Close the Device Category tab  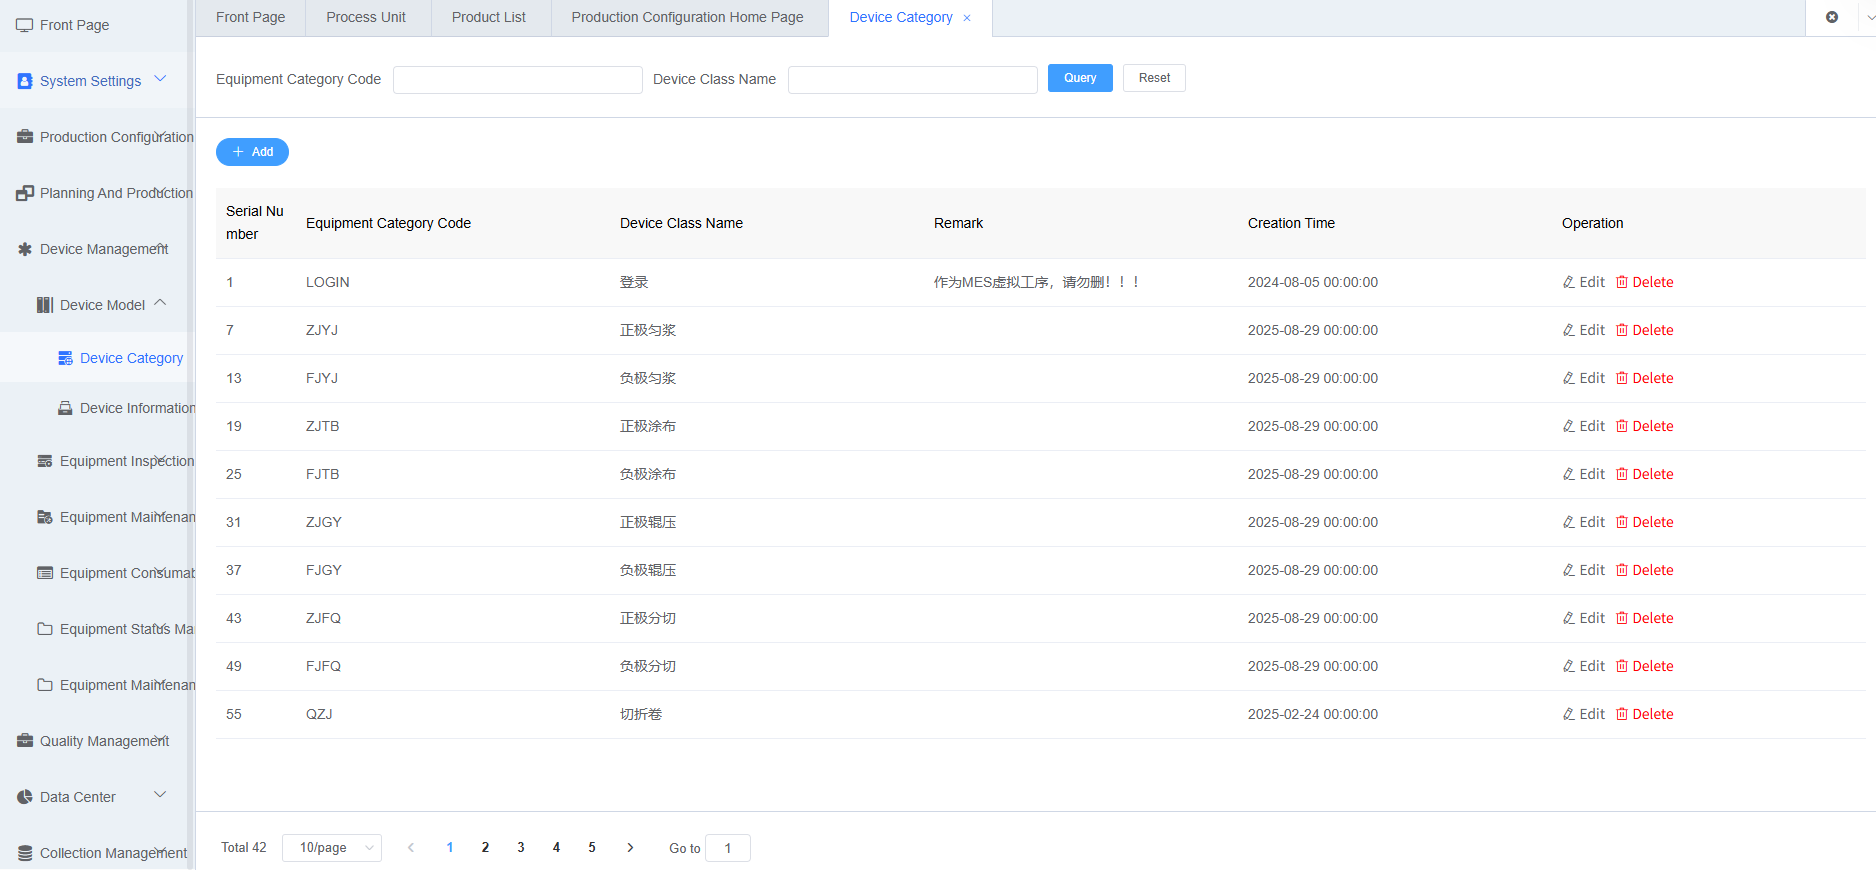click(967, 18)
